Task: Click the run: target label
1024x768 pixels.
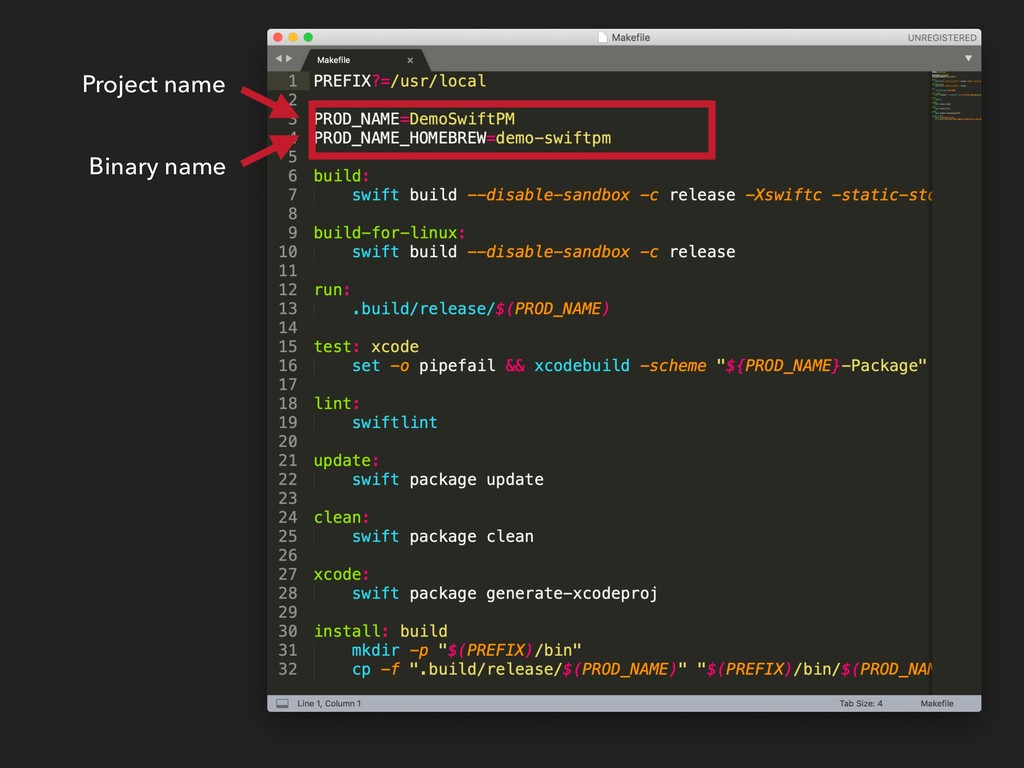Action: click(x=332, y=290)
